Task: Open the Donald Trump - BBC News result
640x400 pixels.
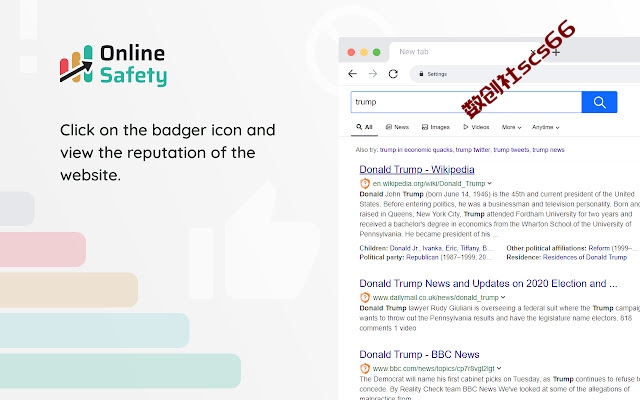Action: 419,354
